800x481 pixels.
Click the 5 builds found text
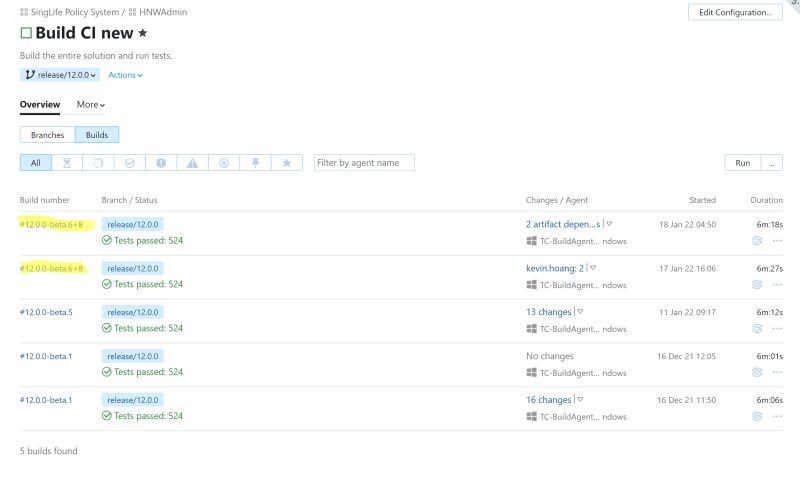point(48,451)
